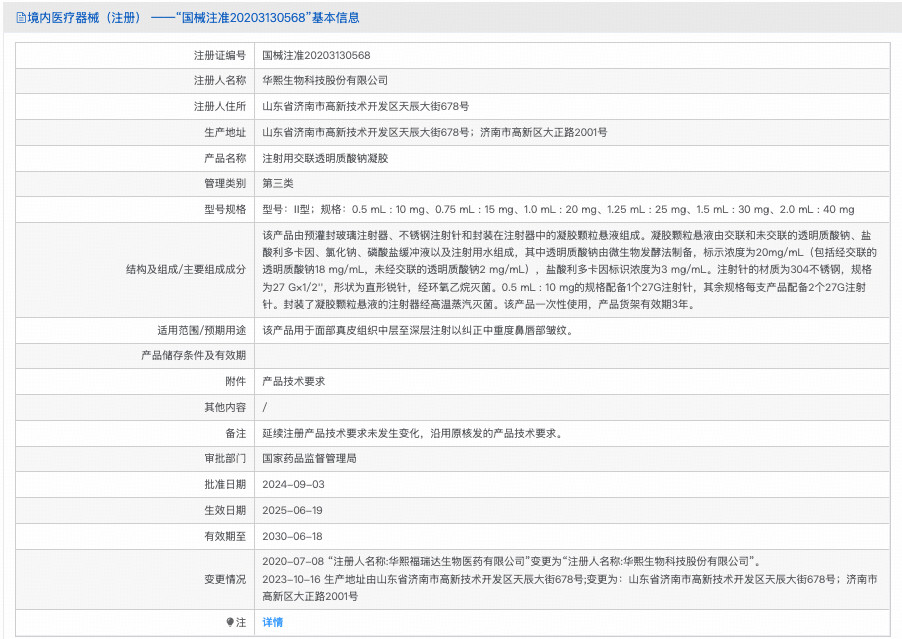The width and height of the screenshot is (902, 639).
Task: Click the 结构及组成/主要组成成分 description paragraph
Action: (x=570, y=269)
